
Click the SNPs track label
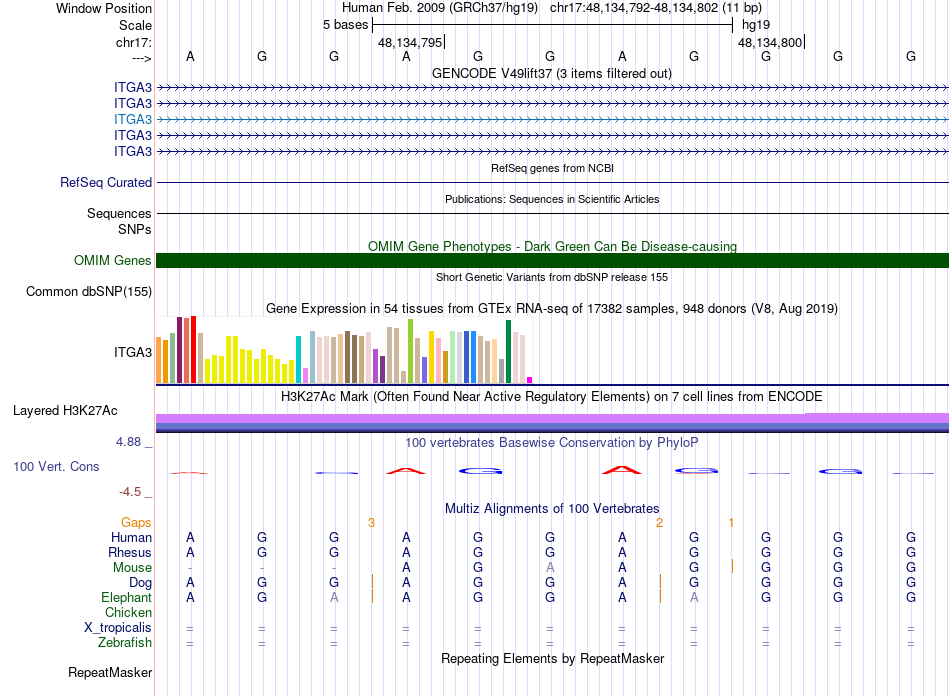click(x=135, y=230)
